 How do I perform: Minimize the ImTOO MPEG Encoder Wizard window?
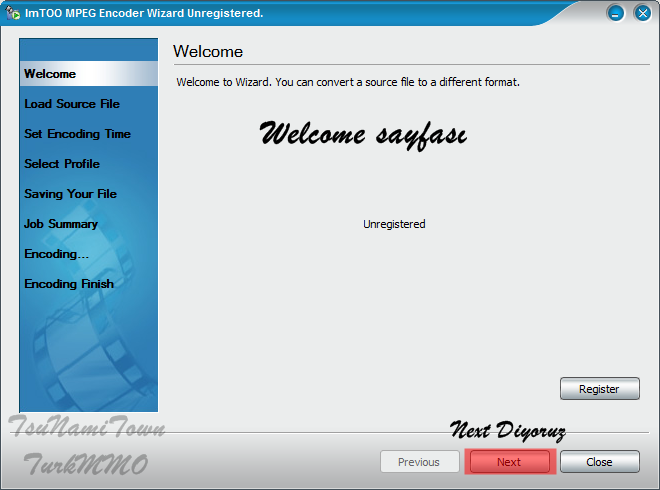tap(615, 13)
